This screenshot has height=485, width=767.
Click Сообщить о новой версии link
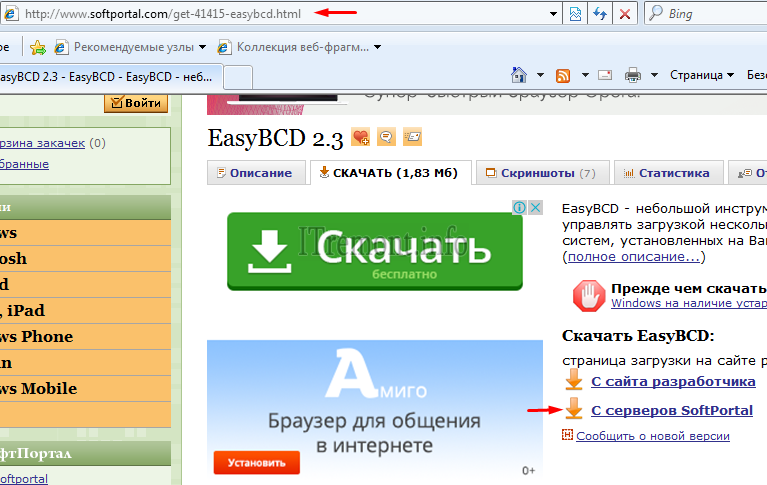[653, 436]
